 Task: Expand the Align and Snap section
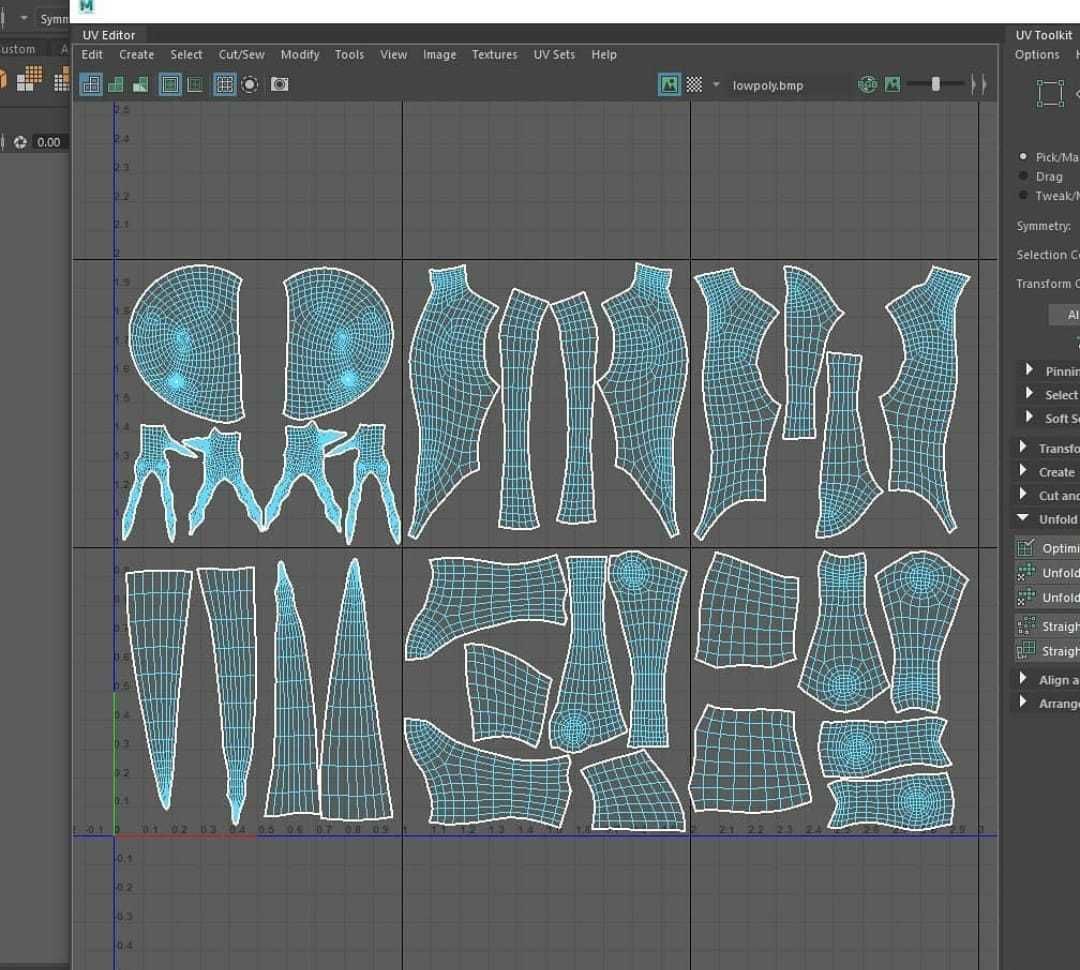coord(1023,679)
